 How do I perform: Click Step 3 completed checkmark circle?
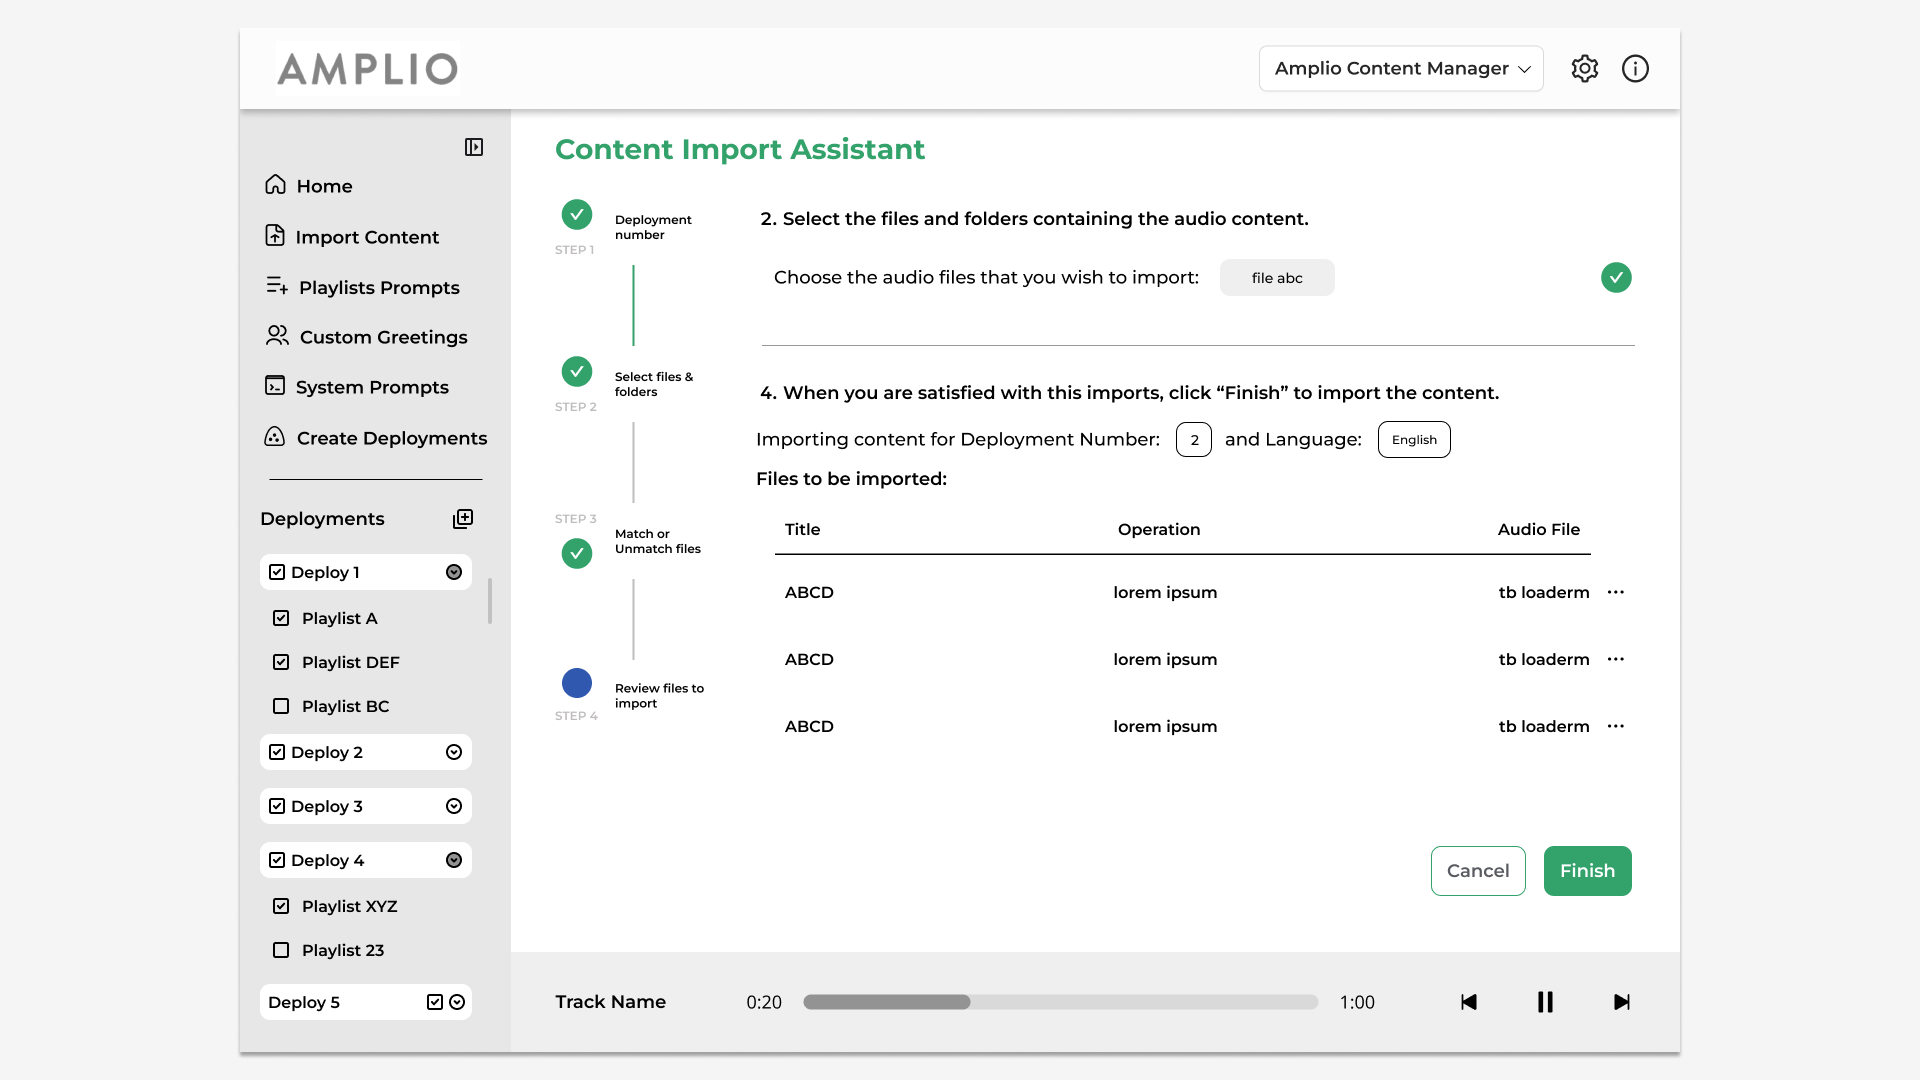coord(577,553)
